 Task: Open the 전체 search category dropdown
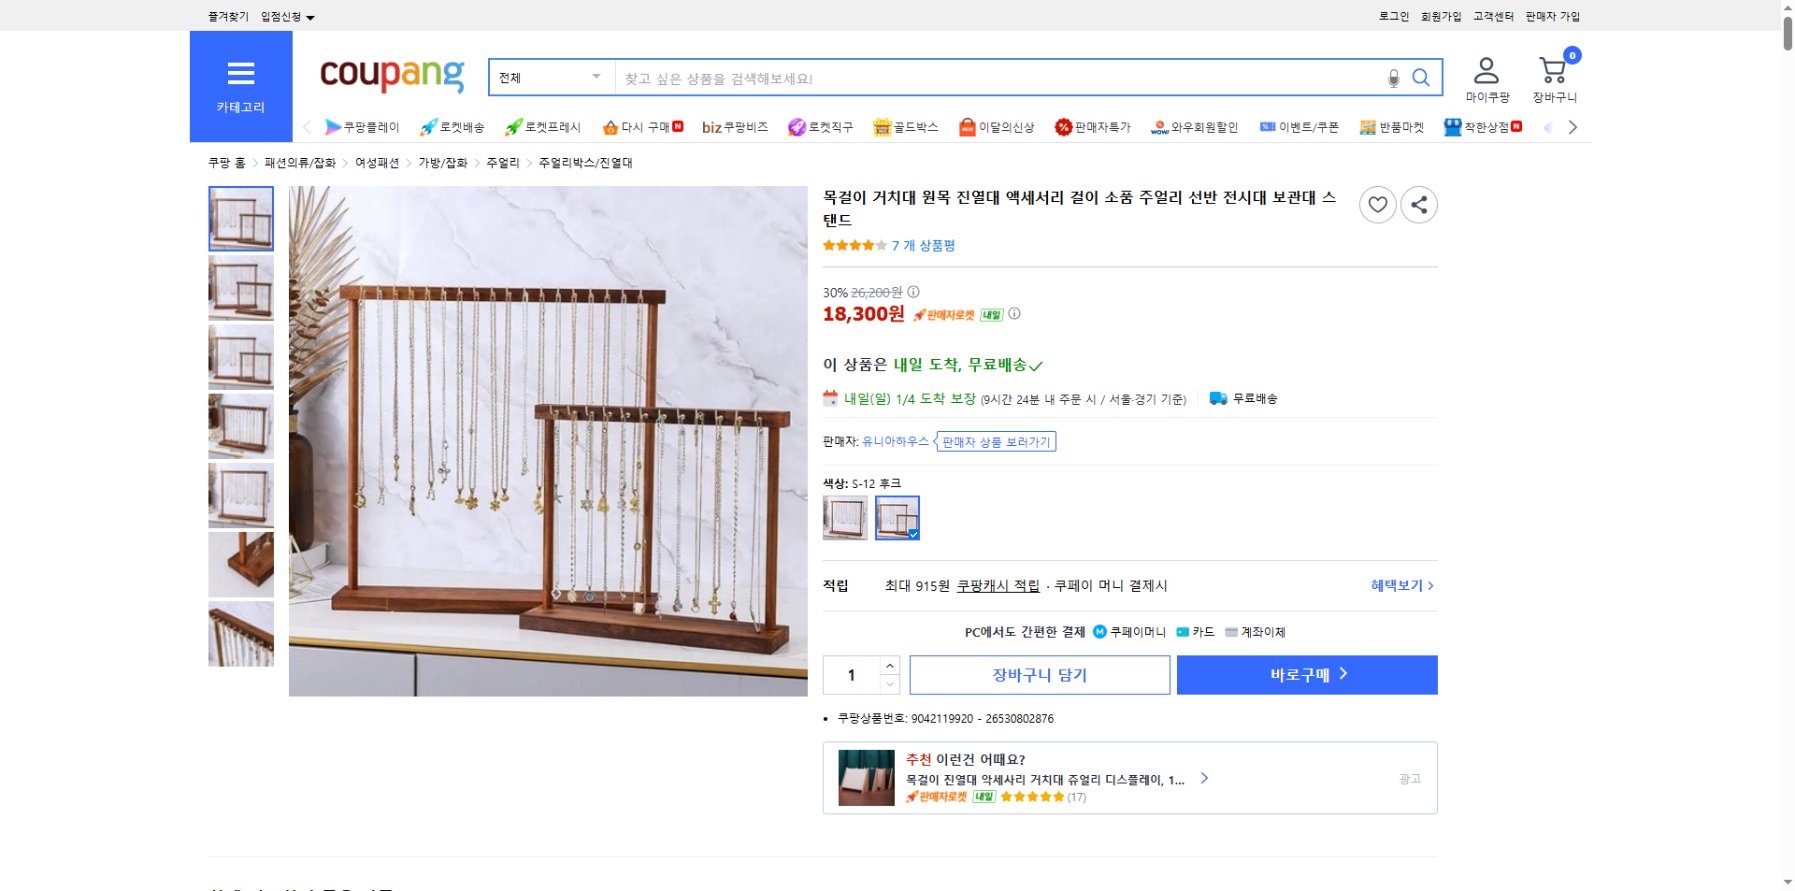(x=548, y=76)
